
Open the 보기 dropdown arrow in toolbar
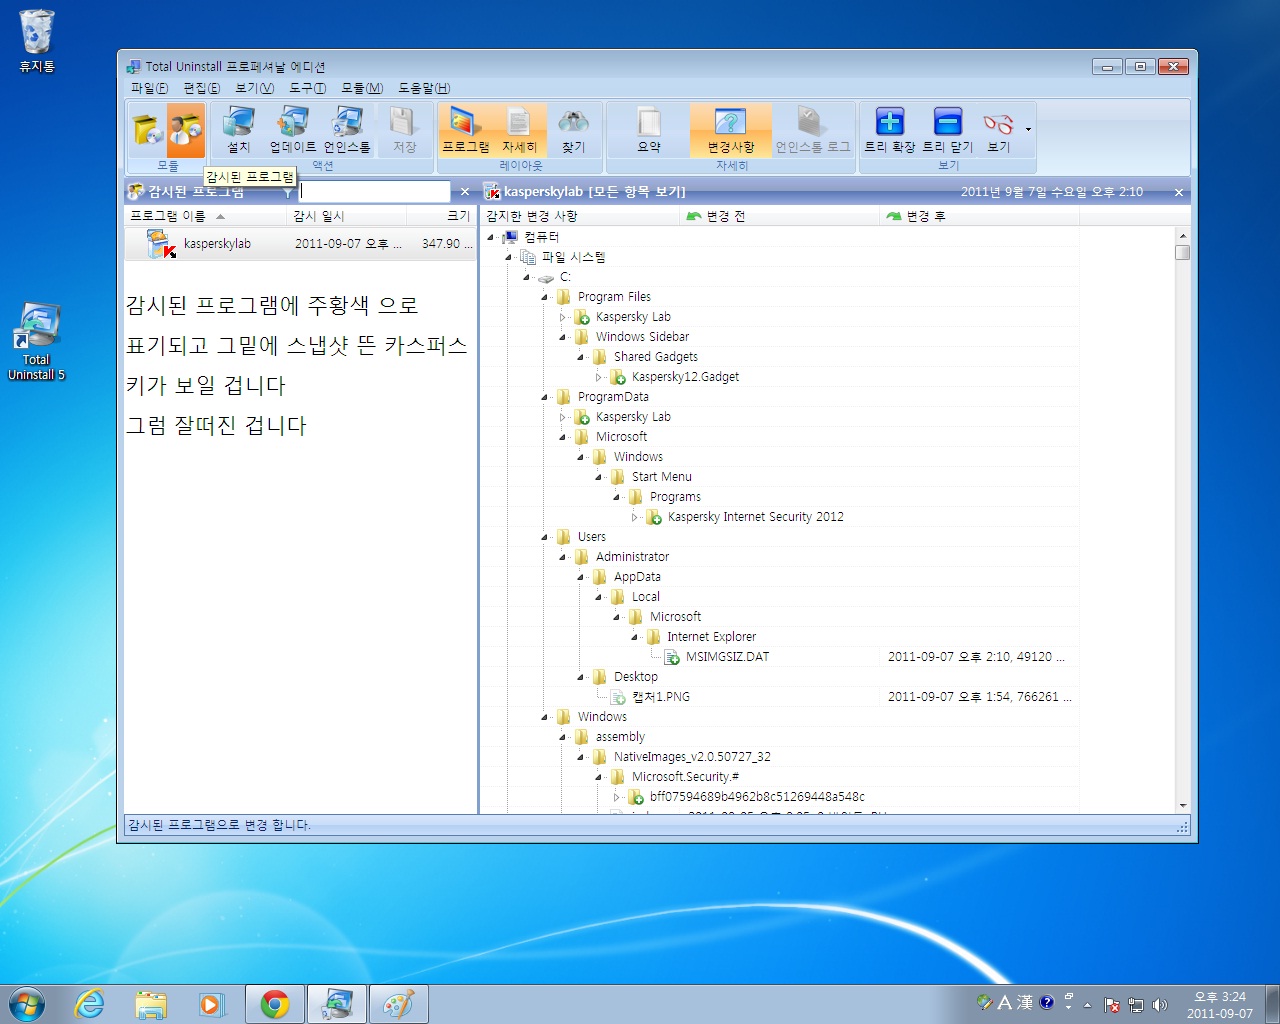pos(1028,130)
